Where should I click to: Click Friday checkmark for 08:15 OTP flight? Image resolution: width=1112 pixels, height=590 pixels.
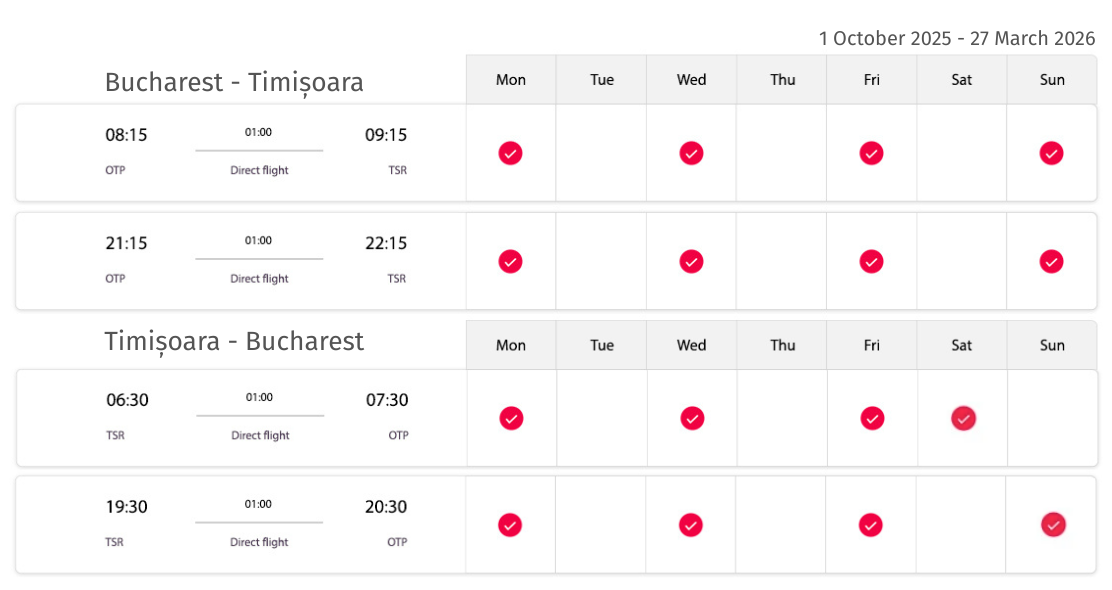[x=871, y=153]
